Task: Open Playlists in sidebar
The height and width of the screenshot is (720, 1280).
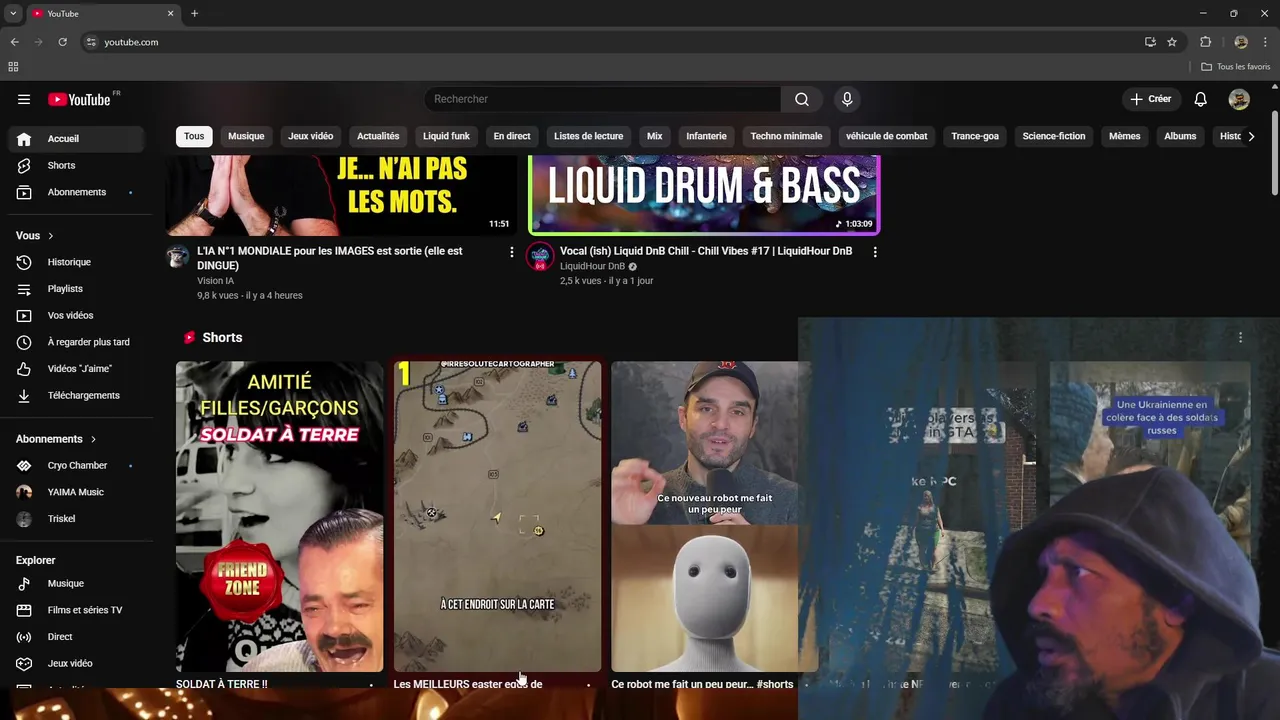Action: (x=76, y=289)
